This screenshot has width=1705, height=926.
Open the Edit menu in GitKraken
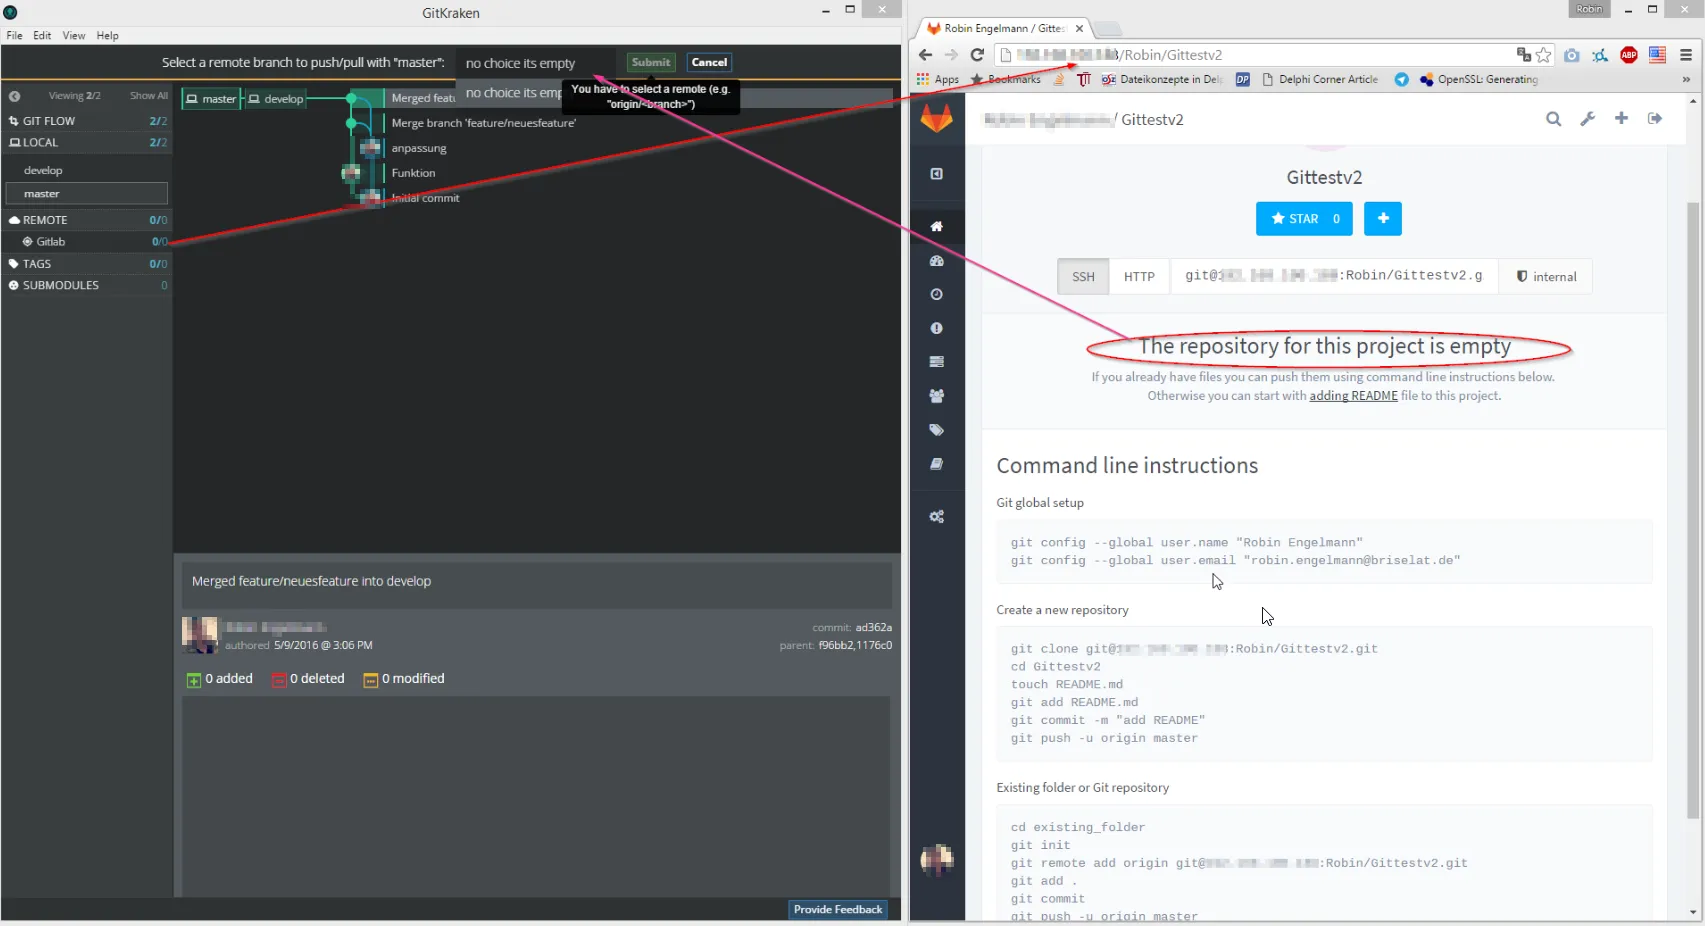click(42, 36)
